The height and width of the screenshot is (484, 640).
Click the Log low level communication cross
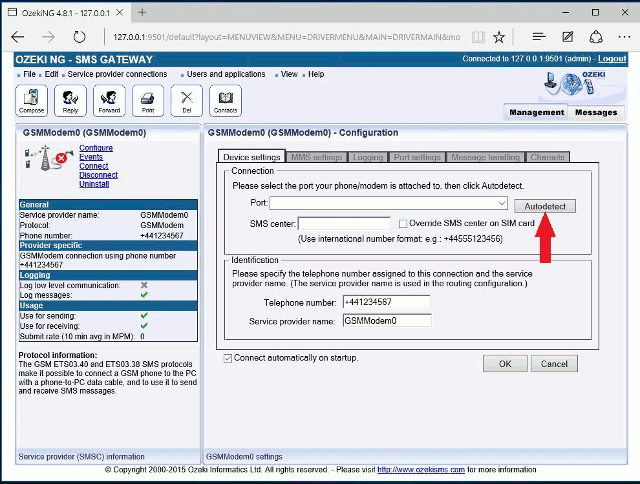coord(144,285)
